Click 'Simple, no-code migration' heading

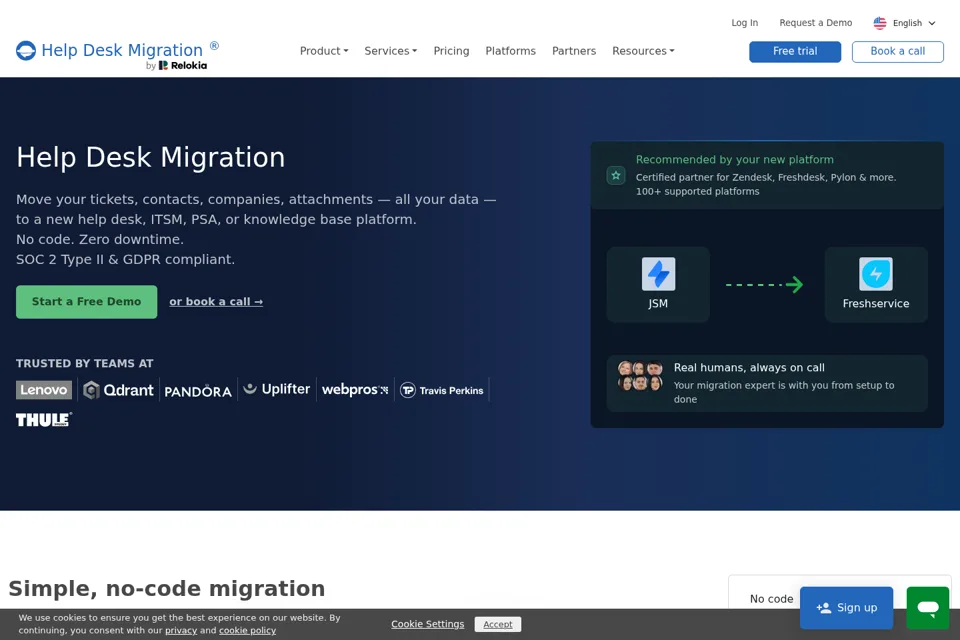pos(167,589)
